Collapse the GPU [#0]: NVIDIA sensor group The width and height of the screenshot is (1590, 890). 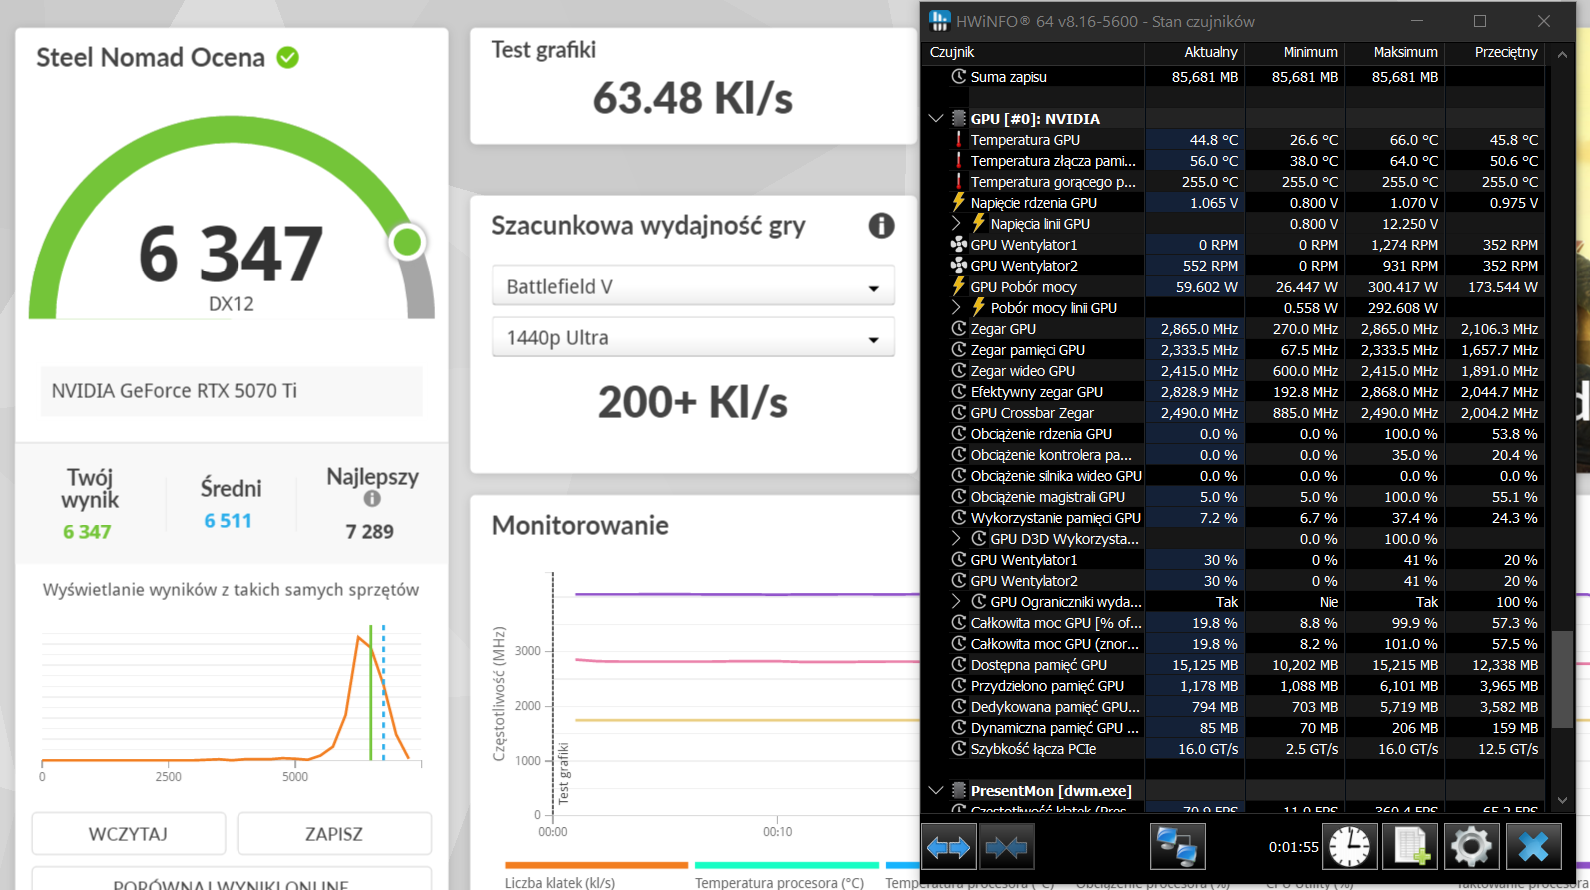tap(936, 119)
